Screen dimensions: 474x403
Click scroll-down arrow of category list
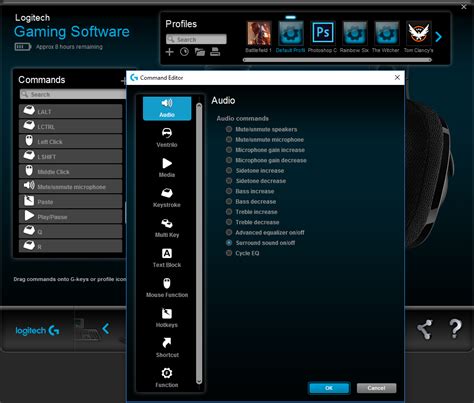pyautogui.click(x=199, y=381)
